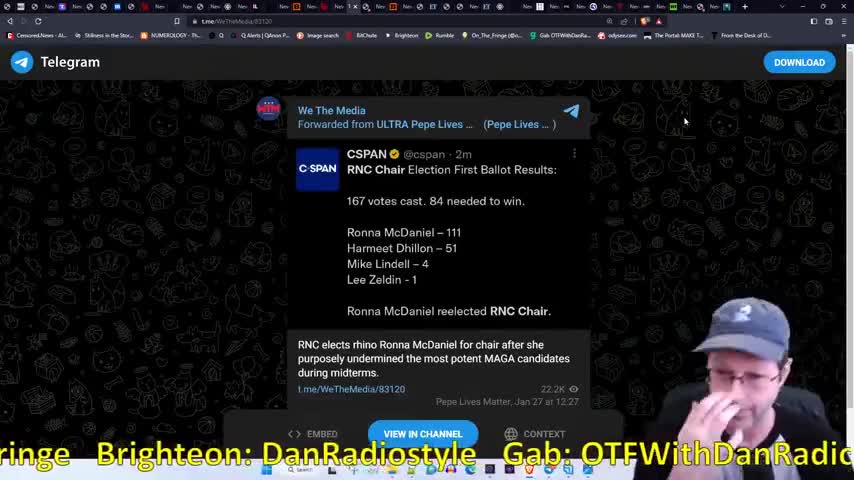Open the Brave browser icon in taskbar
This screenshot has width=854, height=480.
coord(529,470)
